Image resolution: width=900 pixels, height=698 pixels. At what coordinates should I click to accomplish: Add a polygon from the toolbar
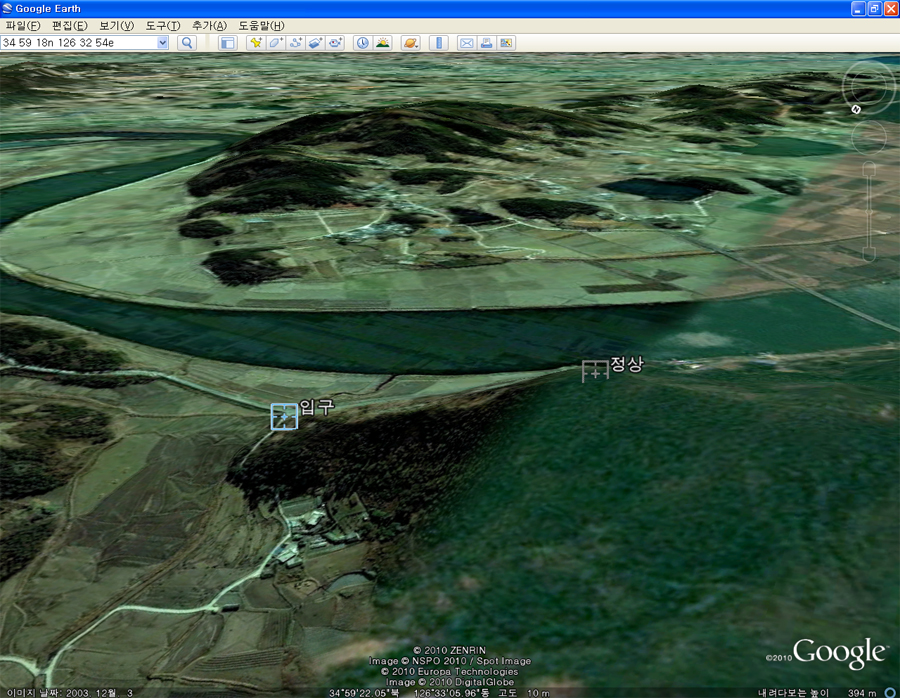click(276, 43)
